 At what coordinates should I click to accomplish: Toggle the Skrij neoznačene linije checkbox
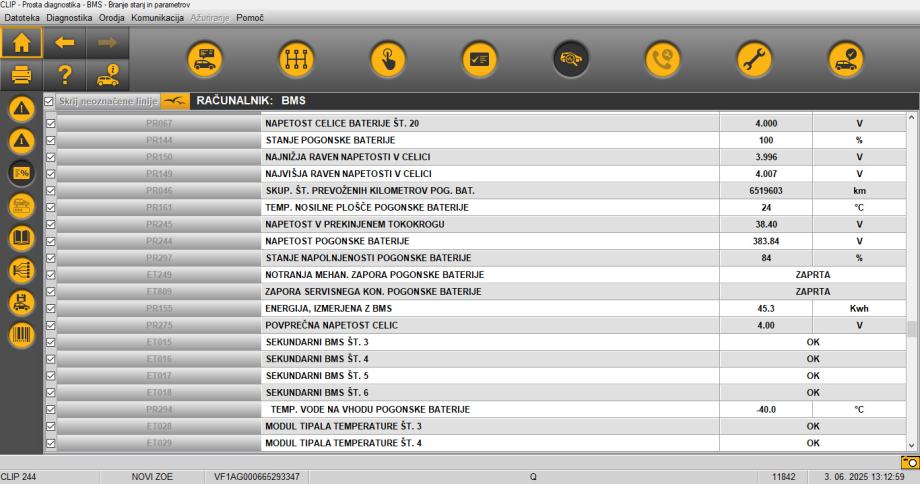[x=49, y=101]
